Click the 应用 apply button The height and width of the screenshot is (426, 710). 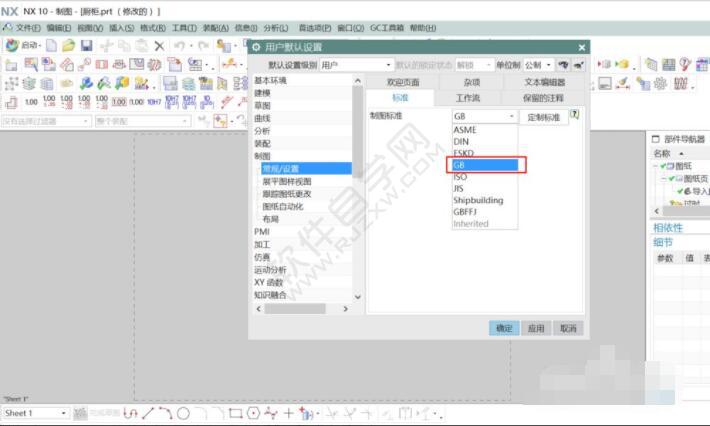[x=536, y=328]
